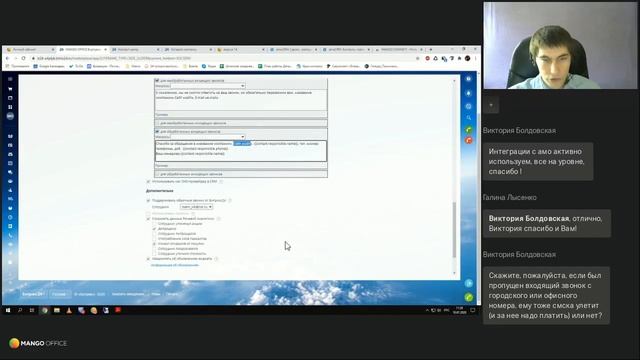Toggle use as SMS provider in CRM
This screenshot has height=360, width=640.
coord(148,181)
